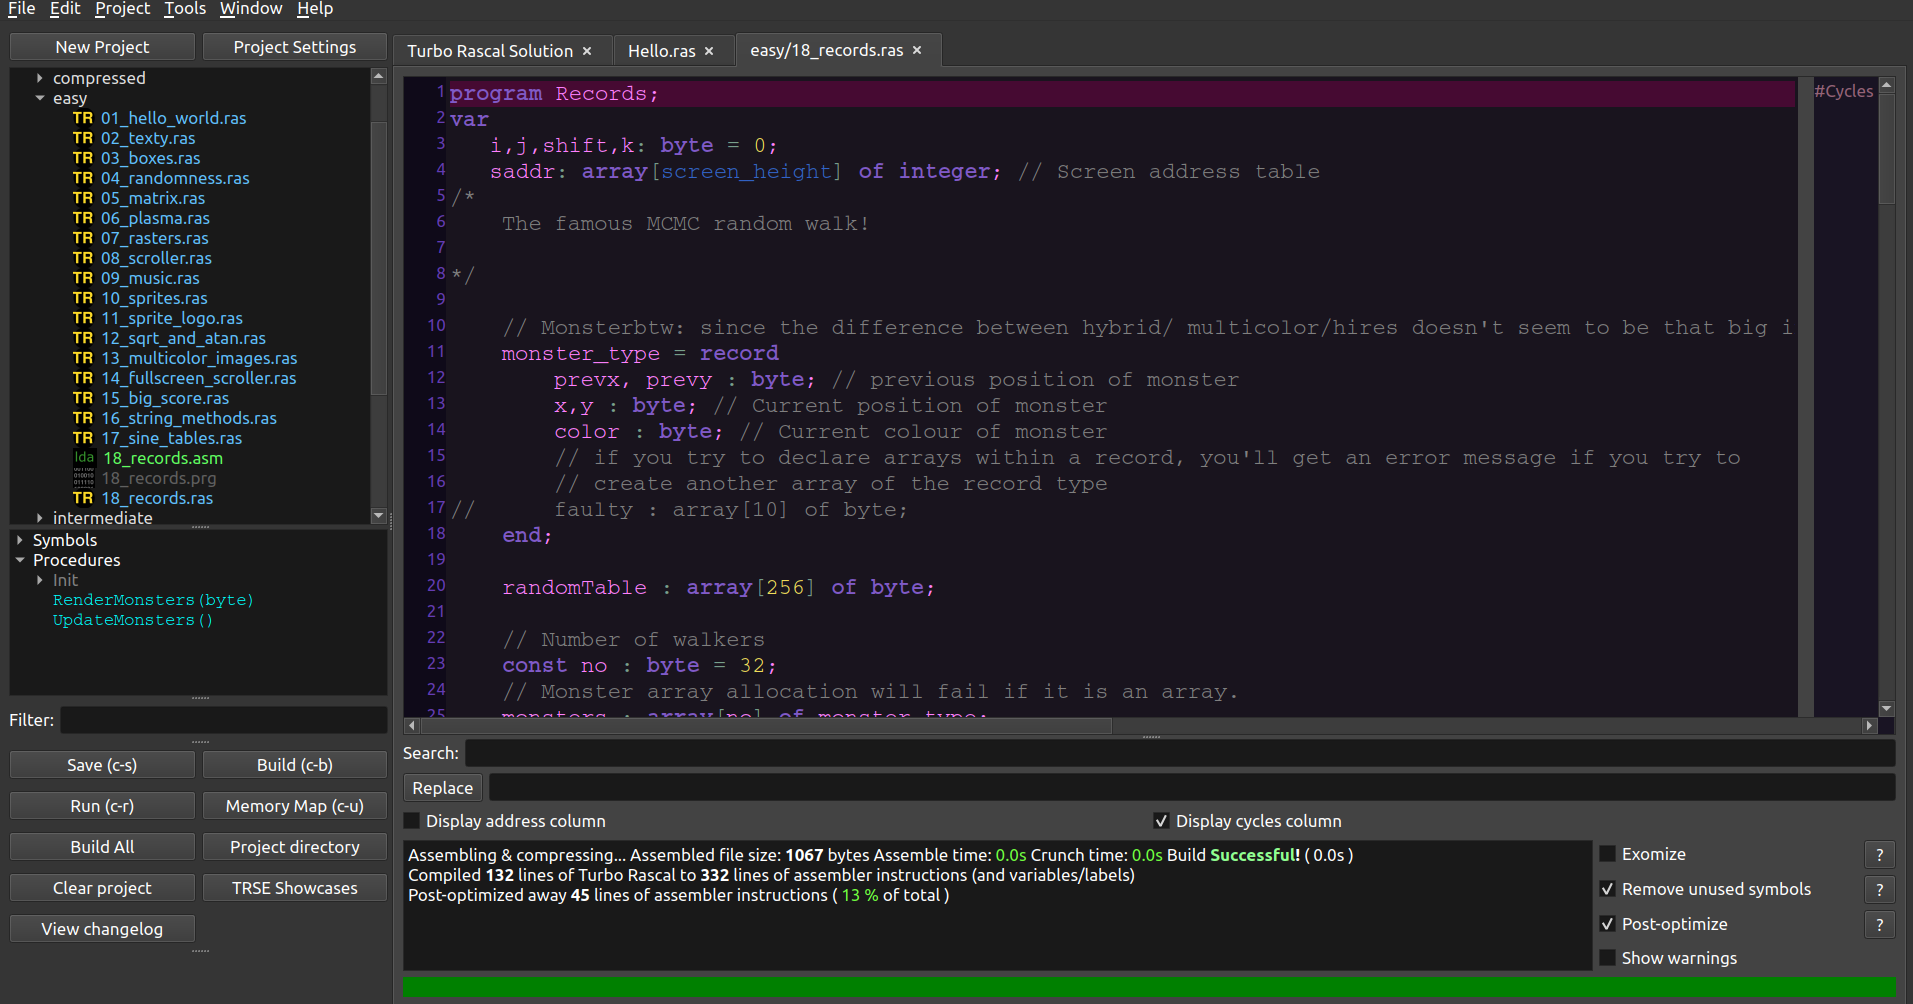Uncheck Display cycles column

tap(1161, 820)
